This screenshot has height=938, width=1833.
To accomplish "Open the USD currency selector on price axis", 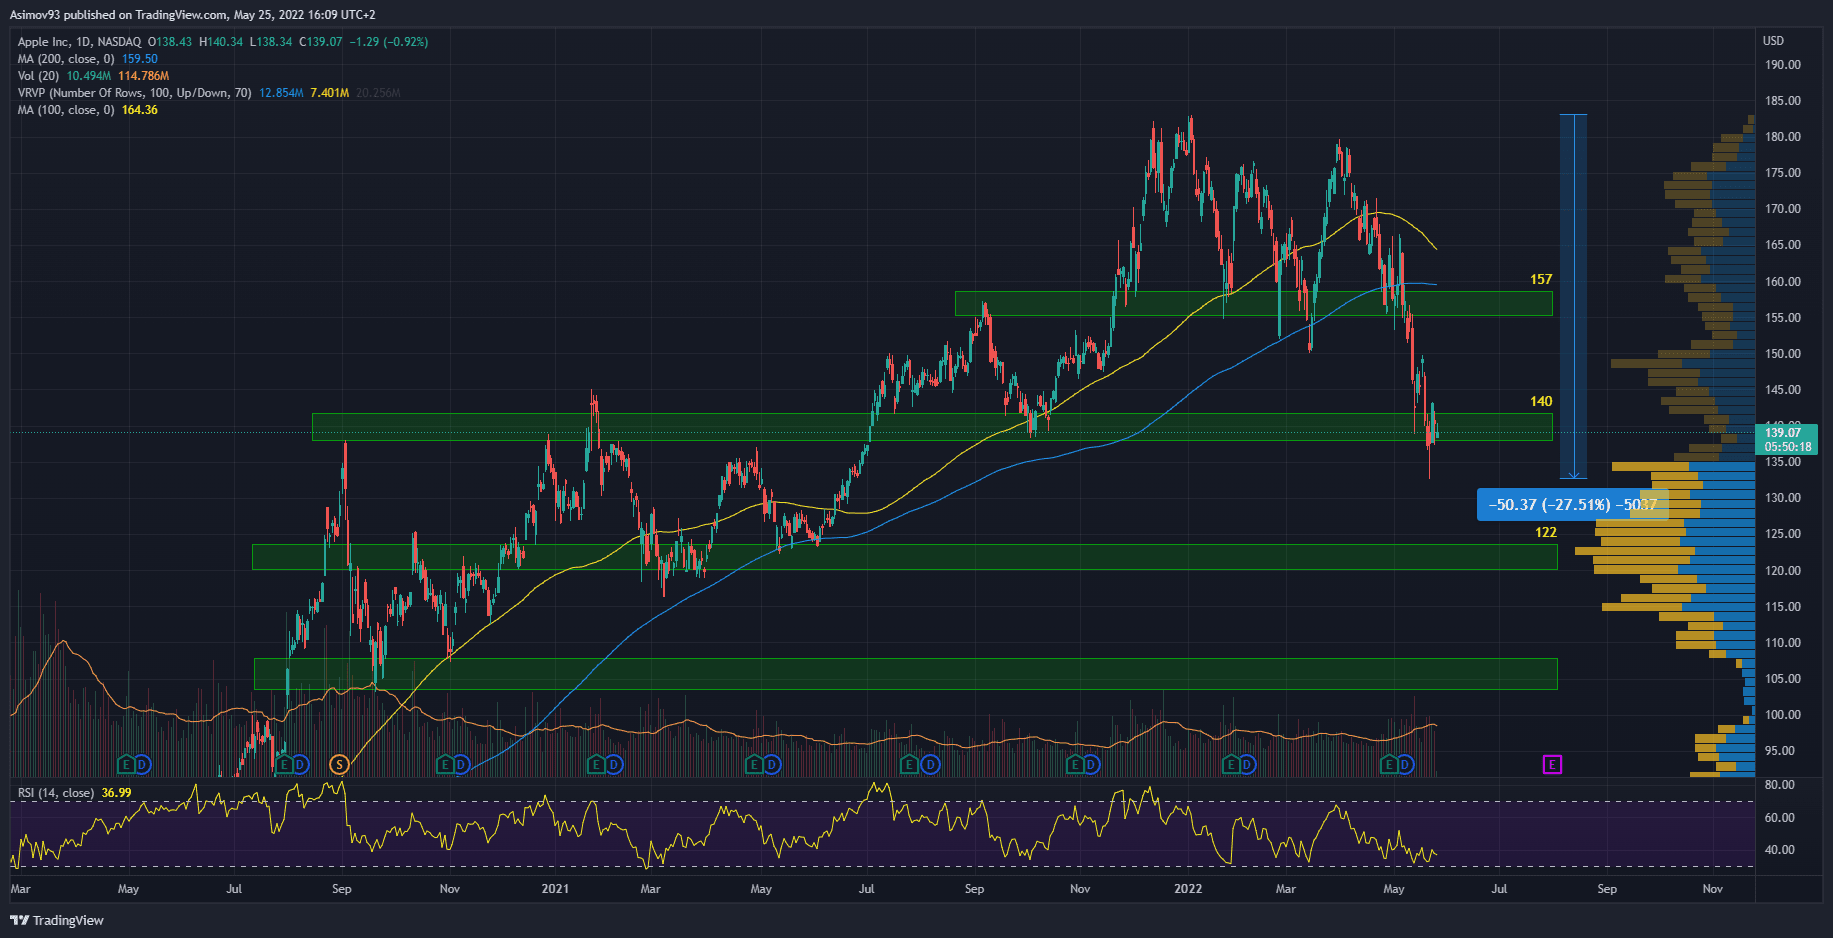I will coord(1772,41).
